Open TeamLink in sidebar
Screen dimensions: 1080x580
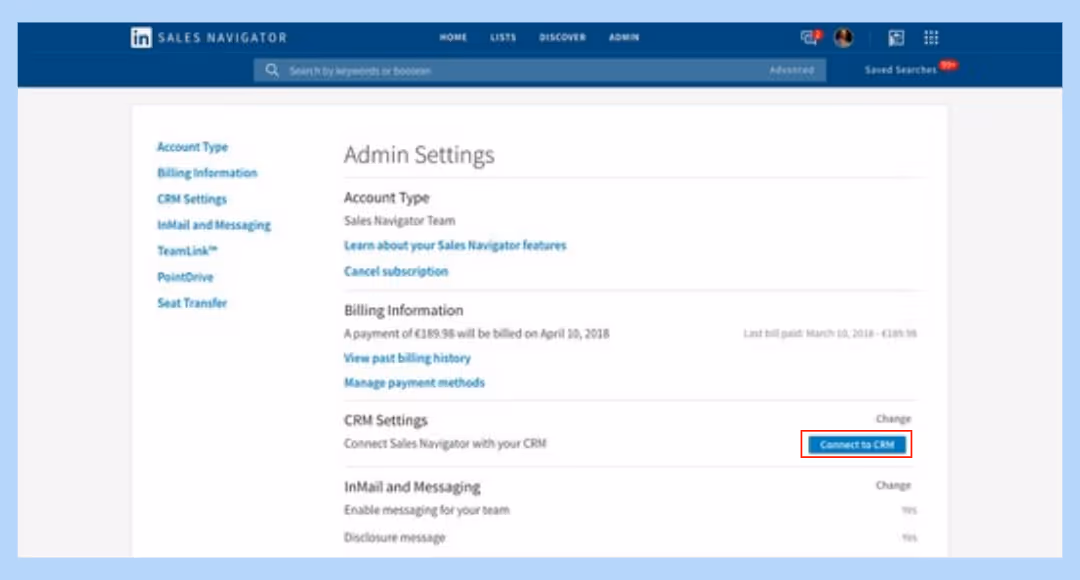[x=187, y=251]
